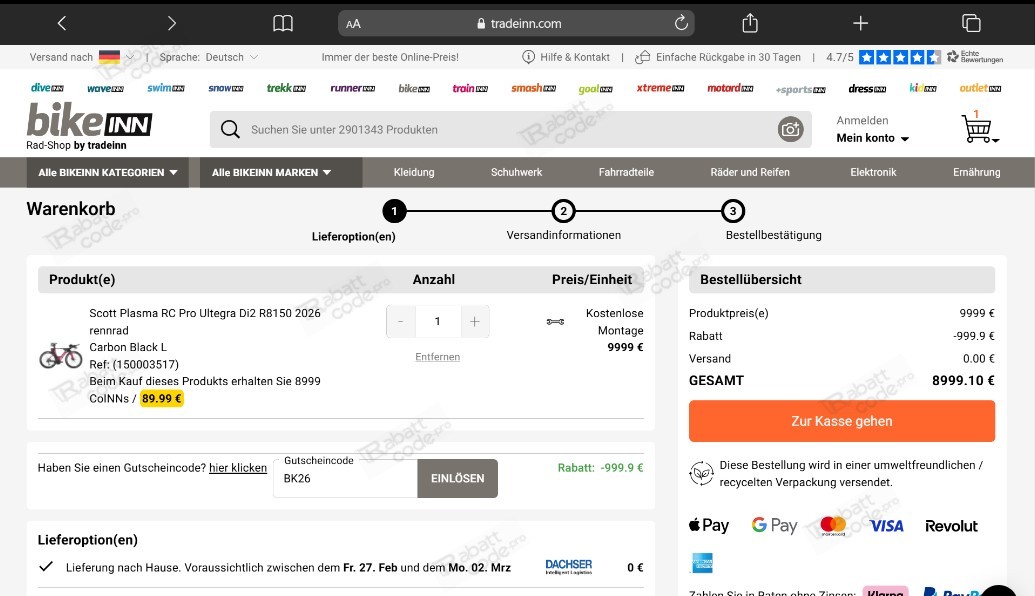Select Apple Pay payment icon
The image size is (1035, 596).
708,524
